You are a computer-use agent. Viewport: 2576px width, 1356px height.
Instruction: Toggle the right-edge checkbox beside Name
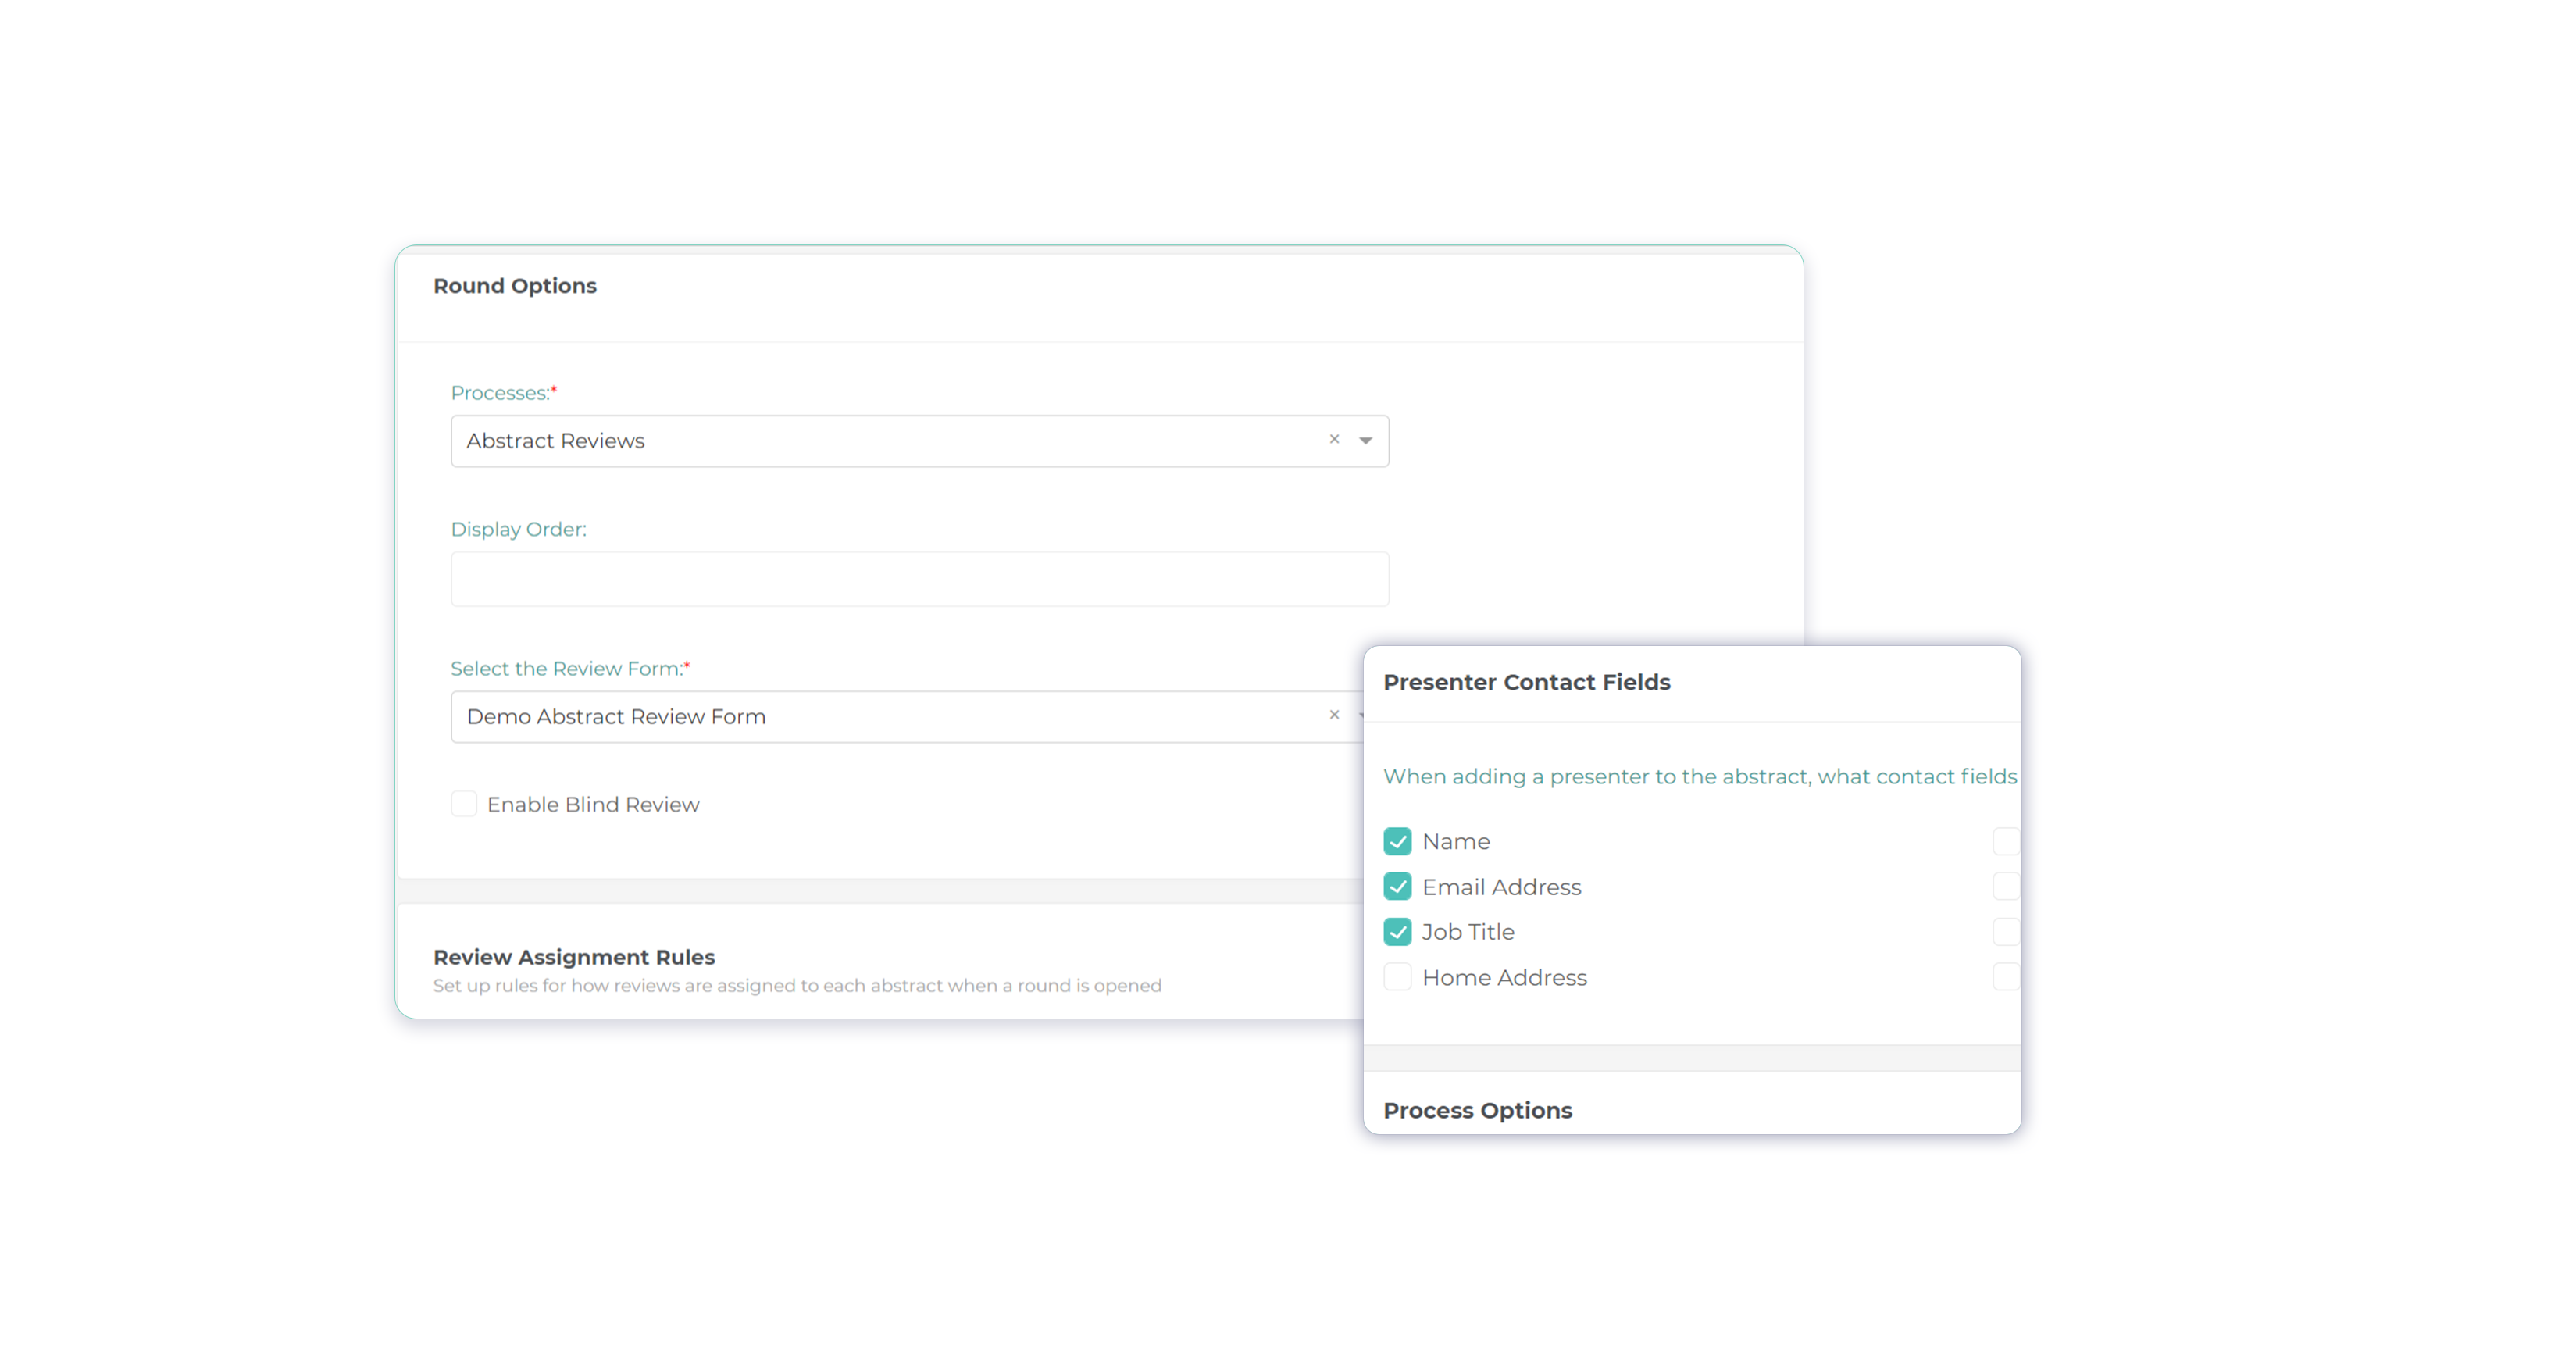pos(2006,841)
